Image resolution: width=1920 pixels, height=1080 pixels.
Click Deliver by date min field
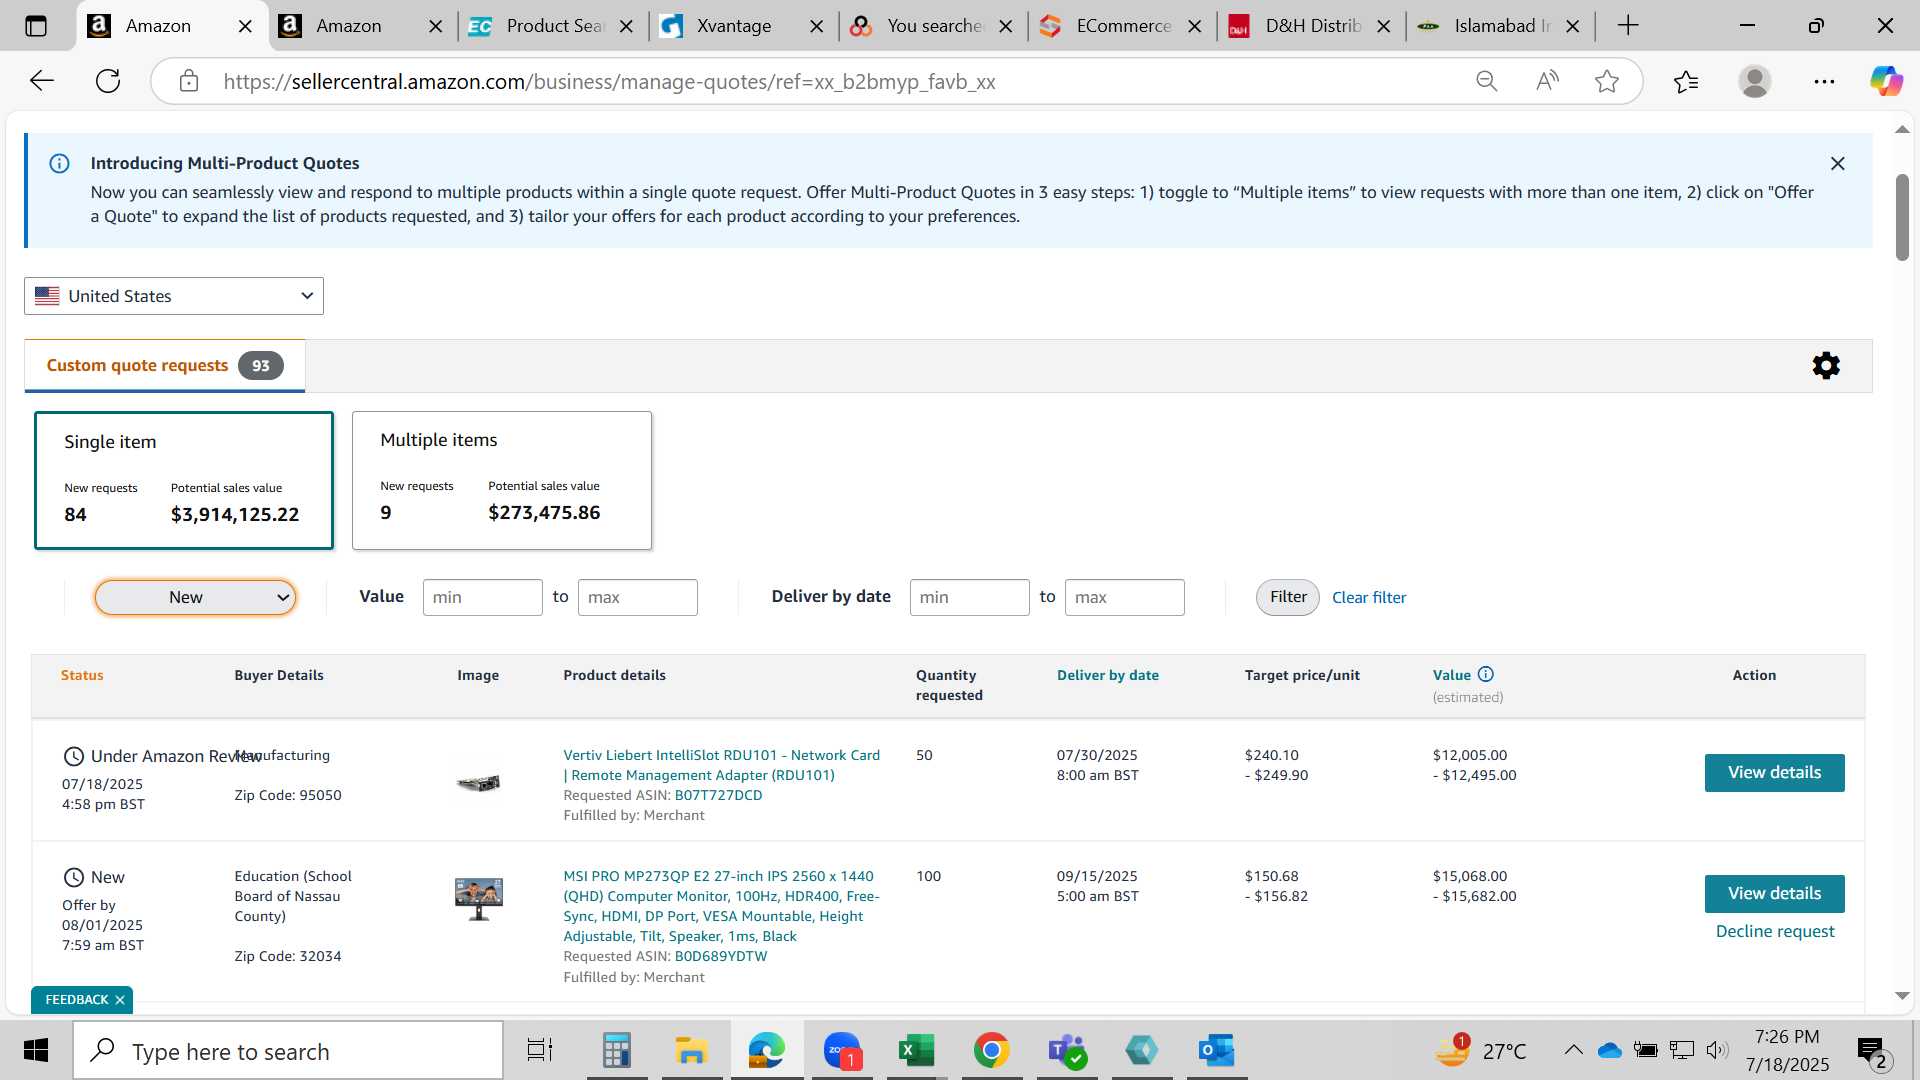pos(970,597)
